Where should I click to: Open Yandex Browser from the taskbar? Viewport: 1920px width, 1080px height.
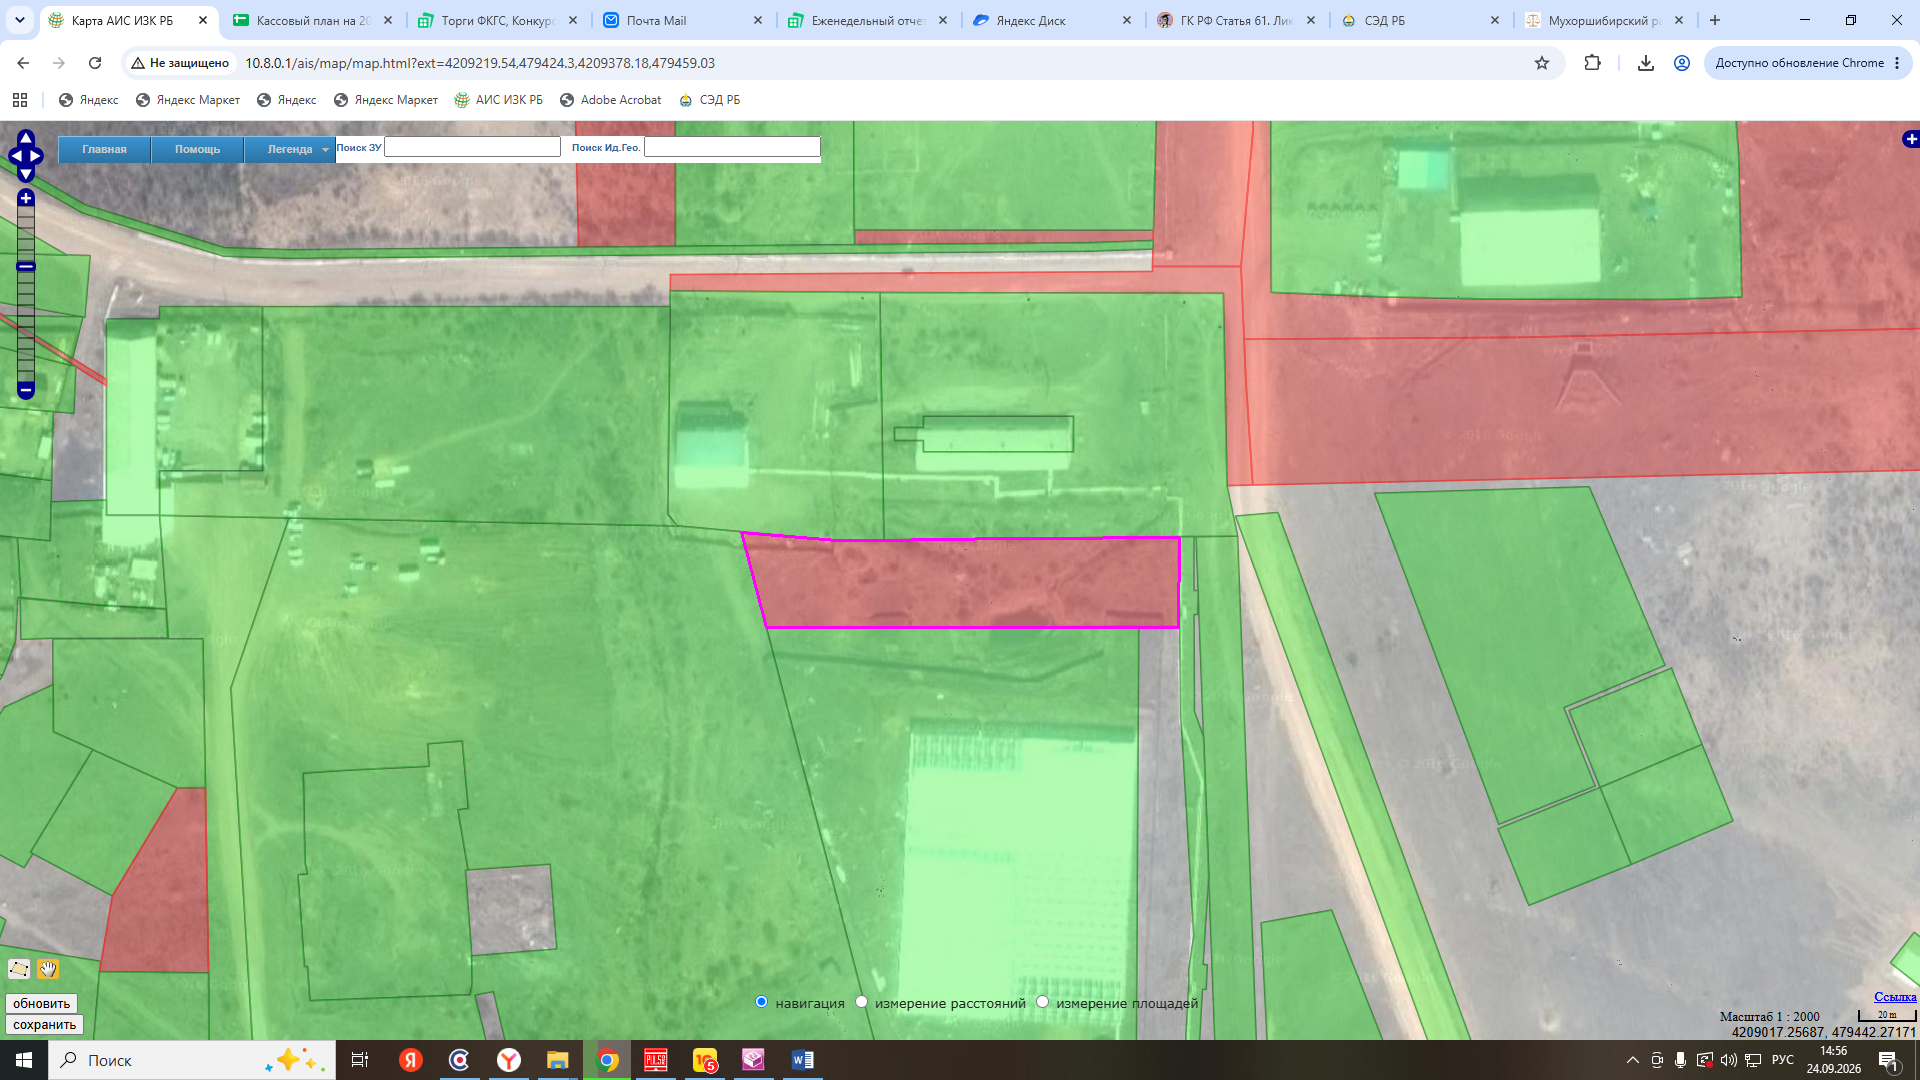508,1060
